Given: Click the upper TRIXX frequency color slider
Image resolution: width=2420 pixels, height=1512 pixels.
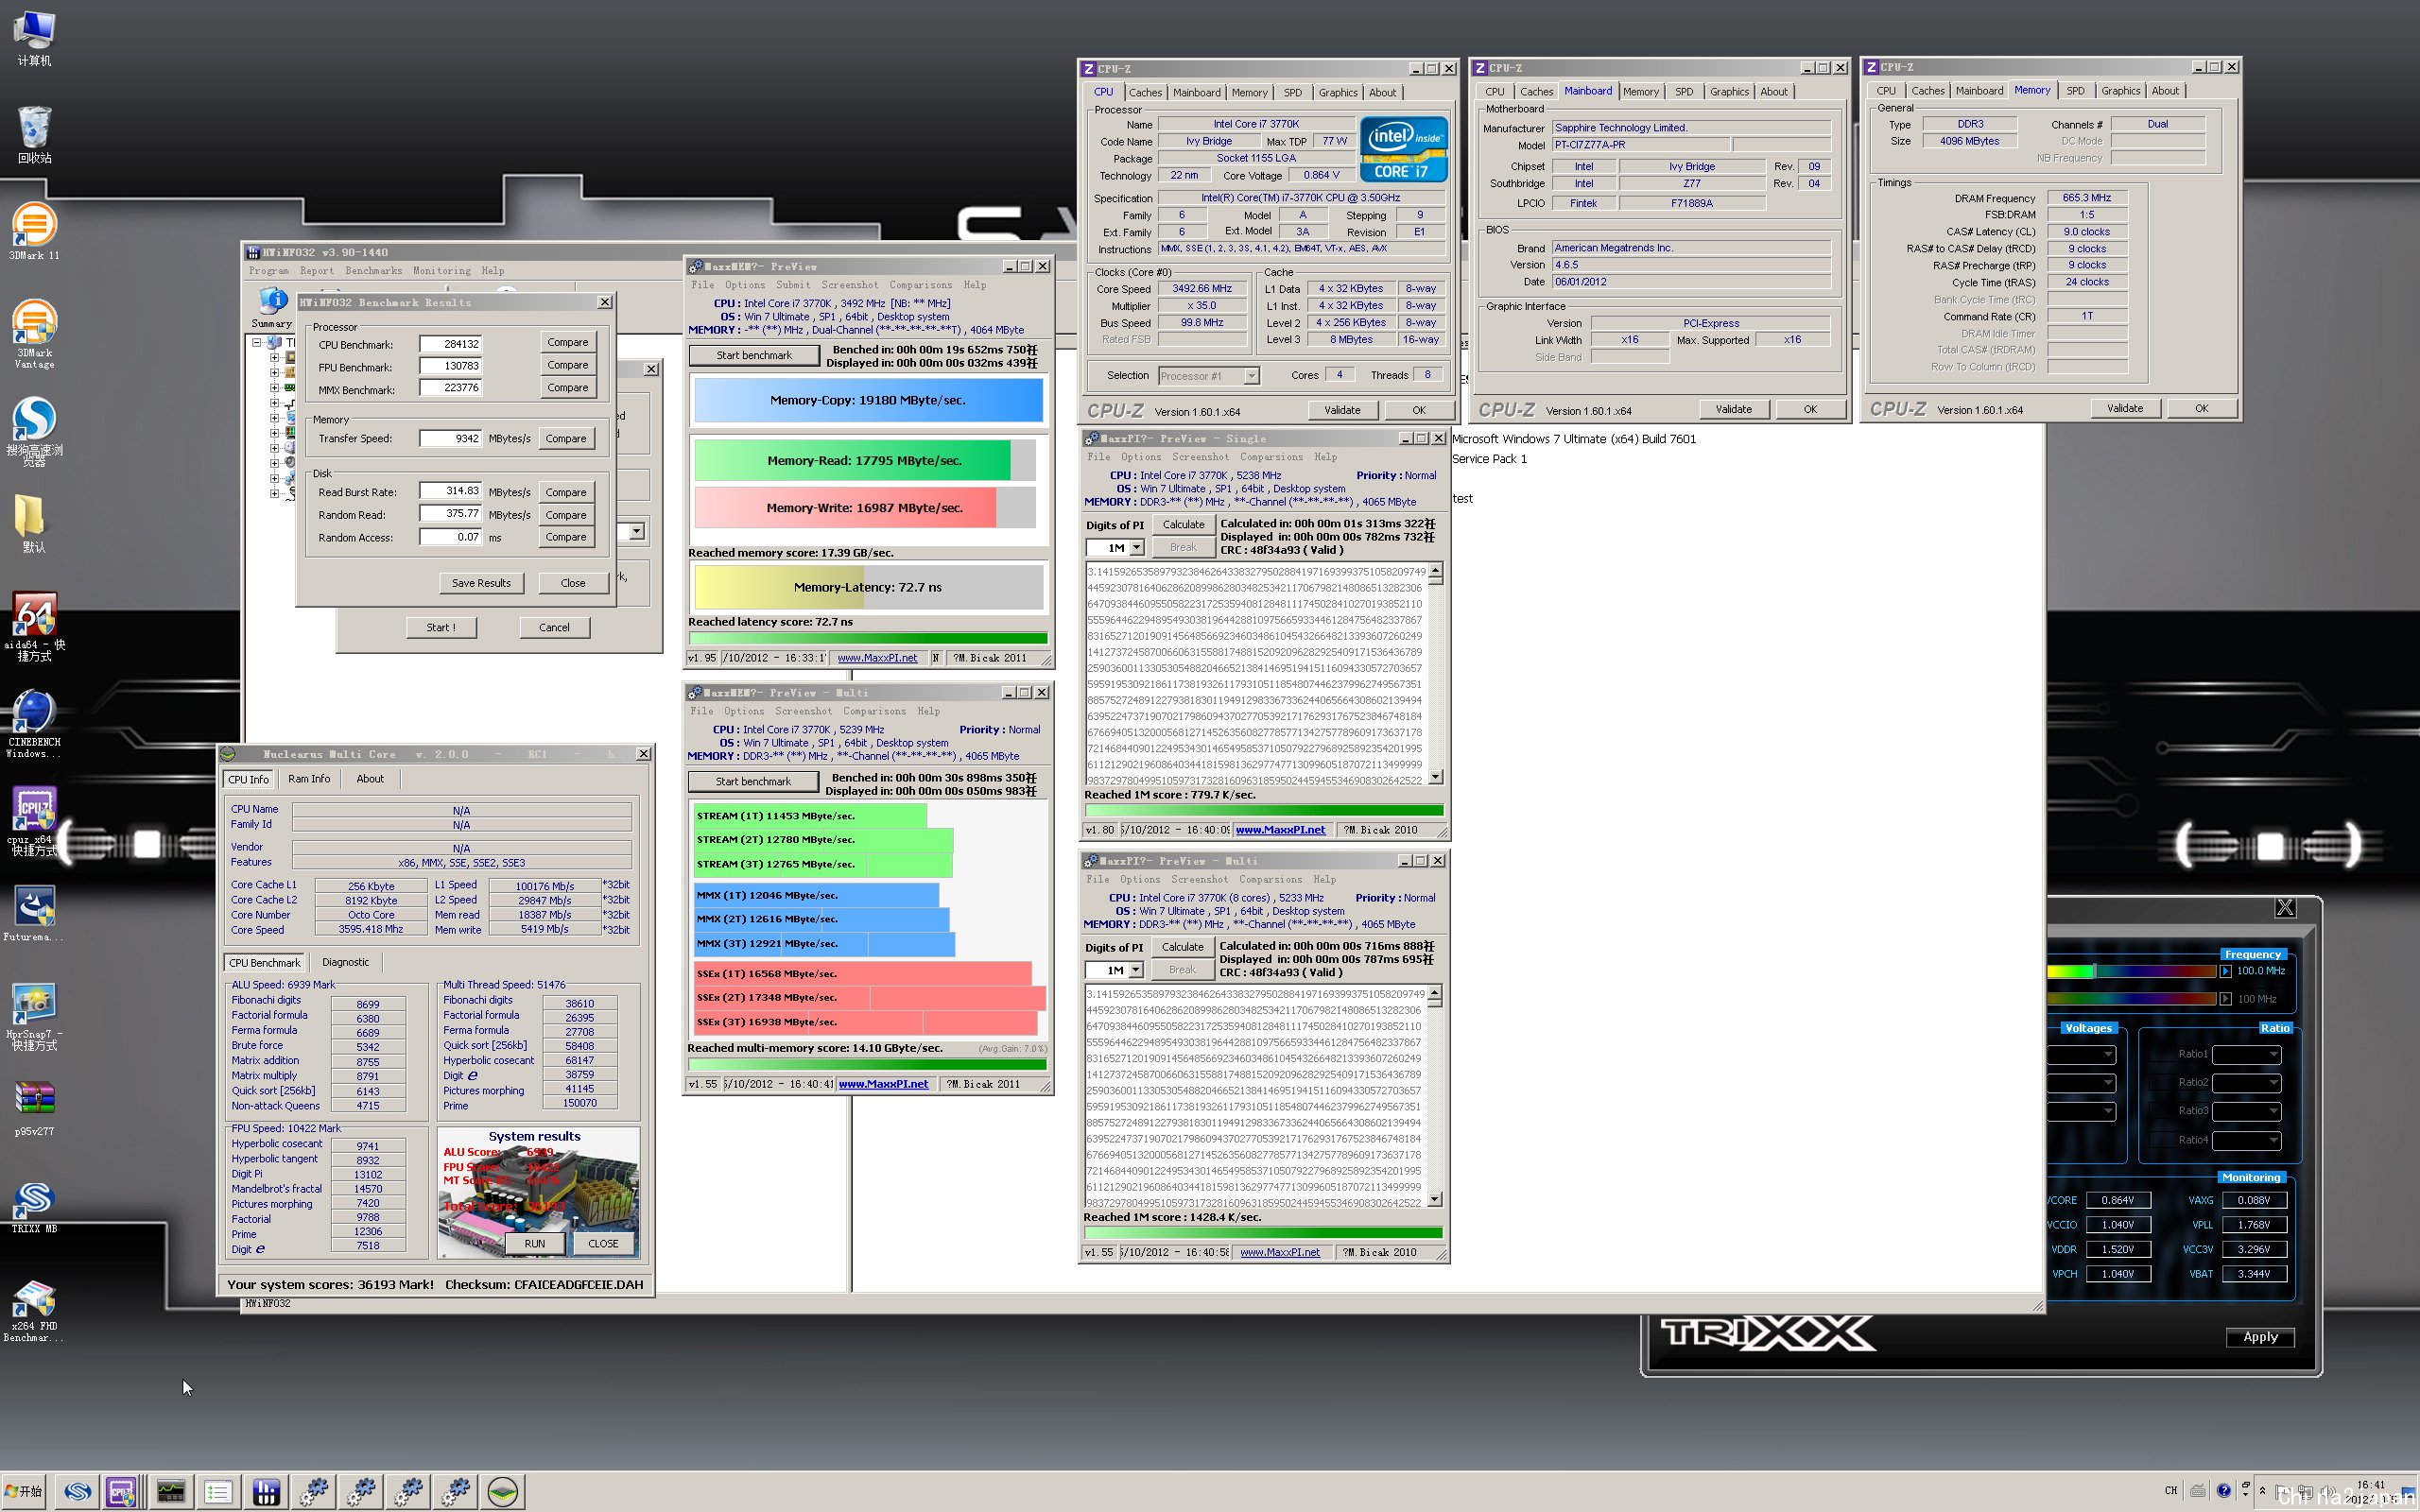Looking at the screenshot, I should (2130, 971).
